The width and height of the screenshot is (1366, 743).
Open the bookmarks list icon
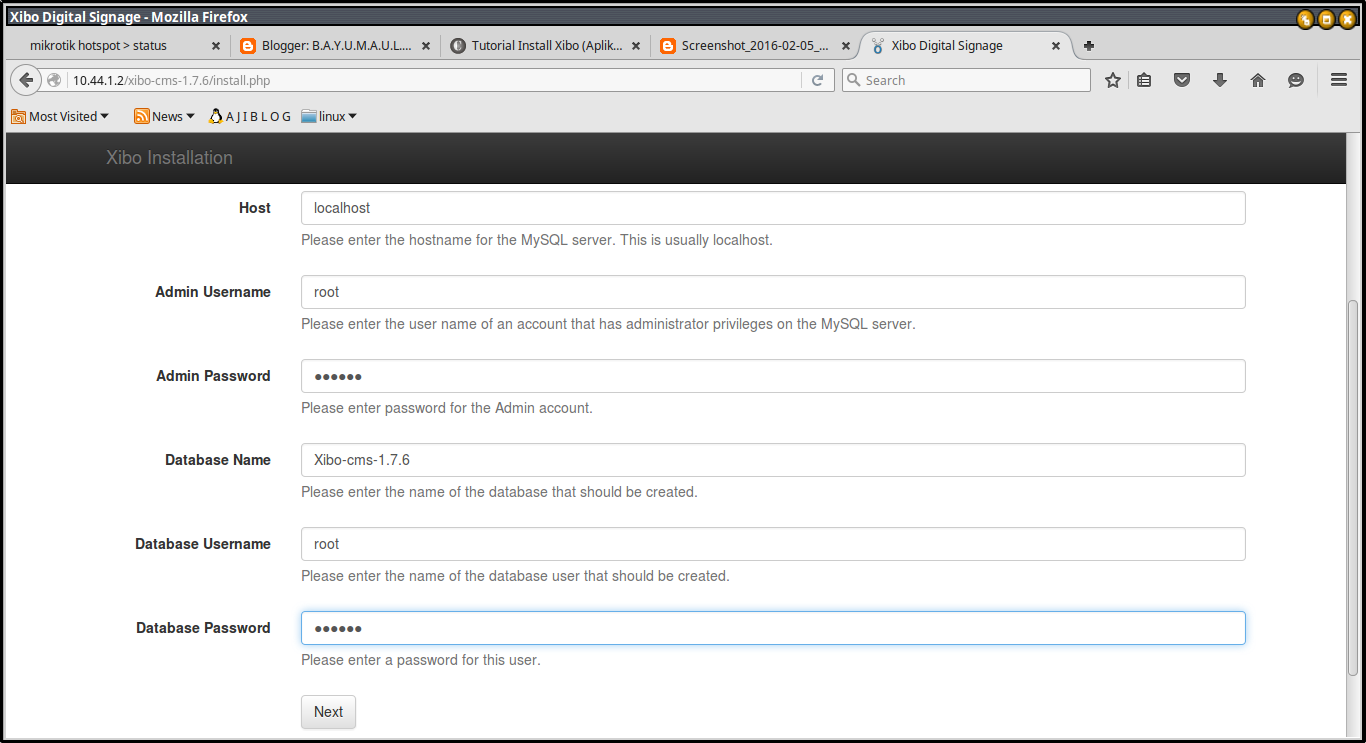pos(1144,80)
